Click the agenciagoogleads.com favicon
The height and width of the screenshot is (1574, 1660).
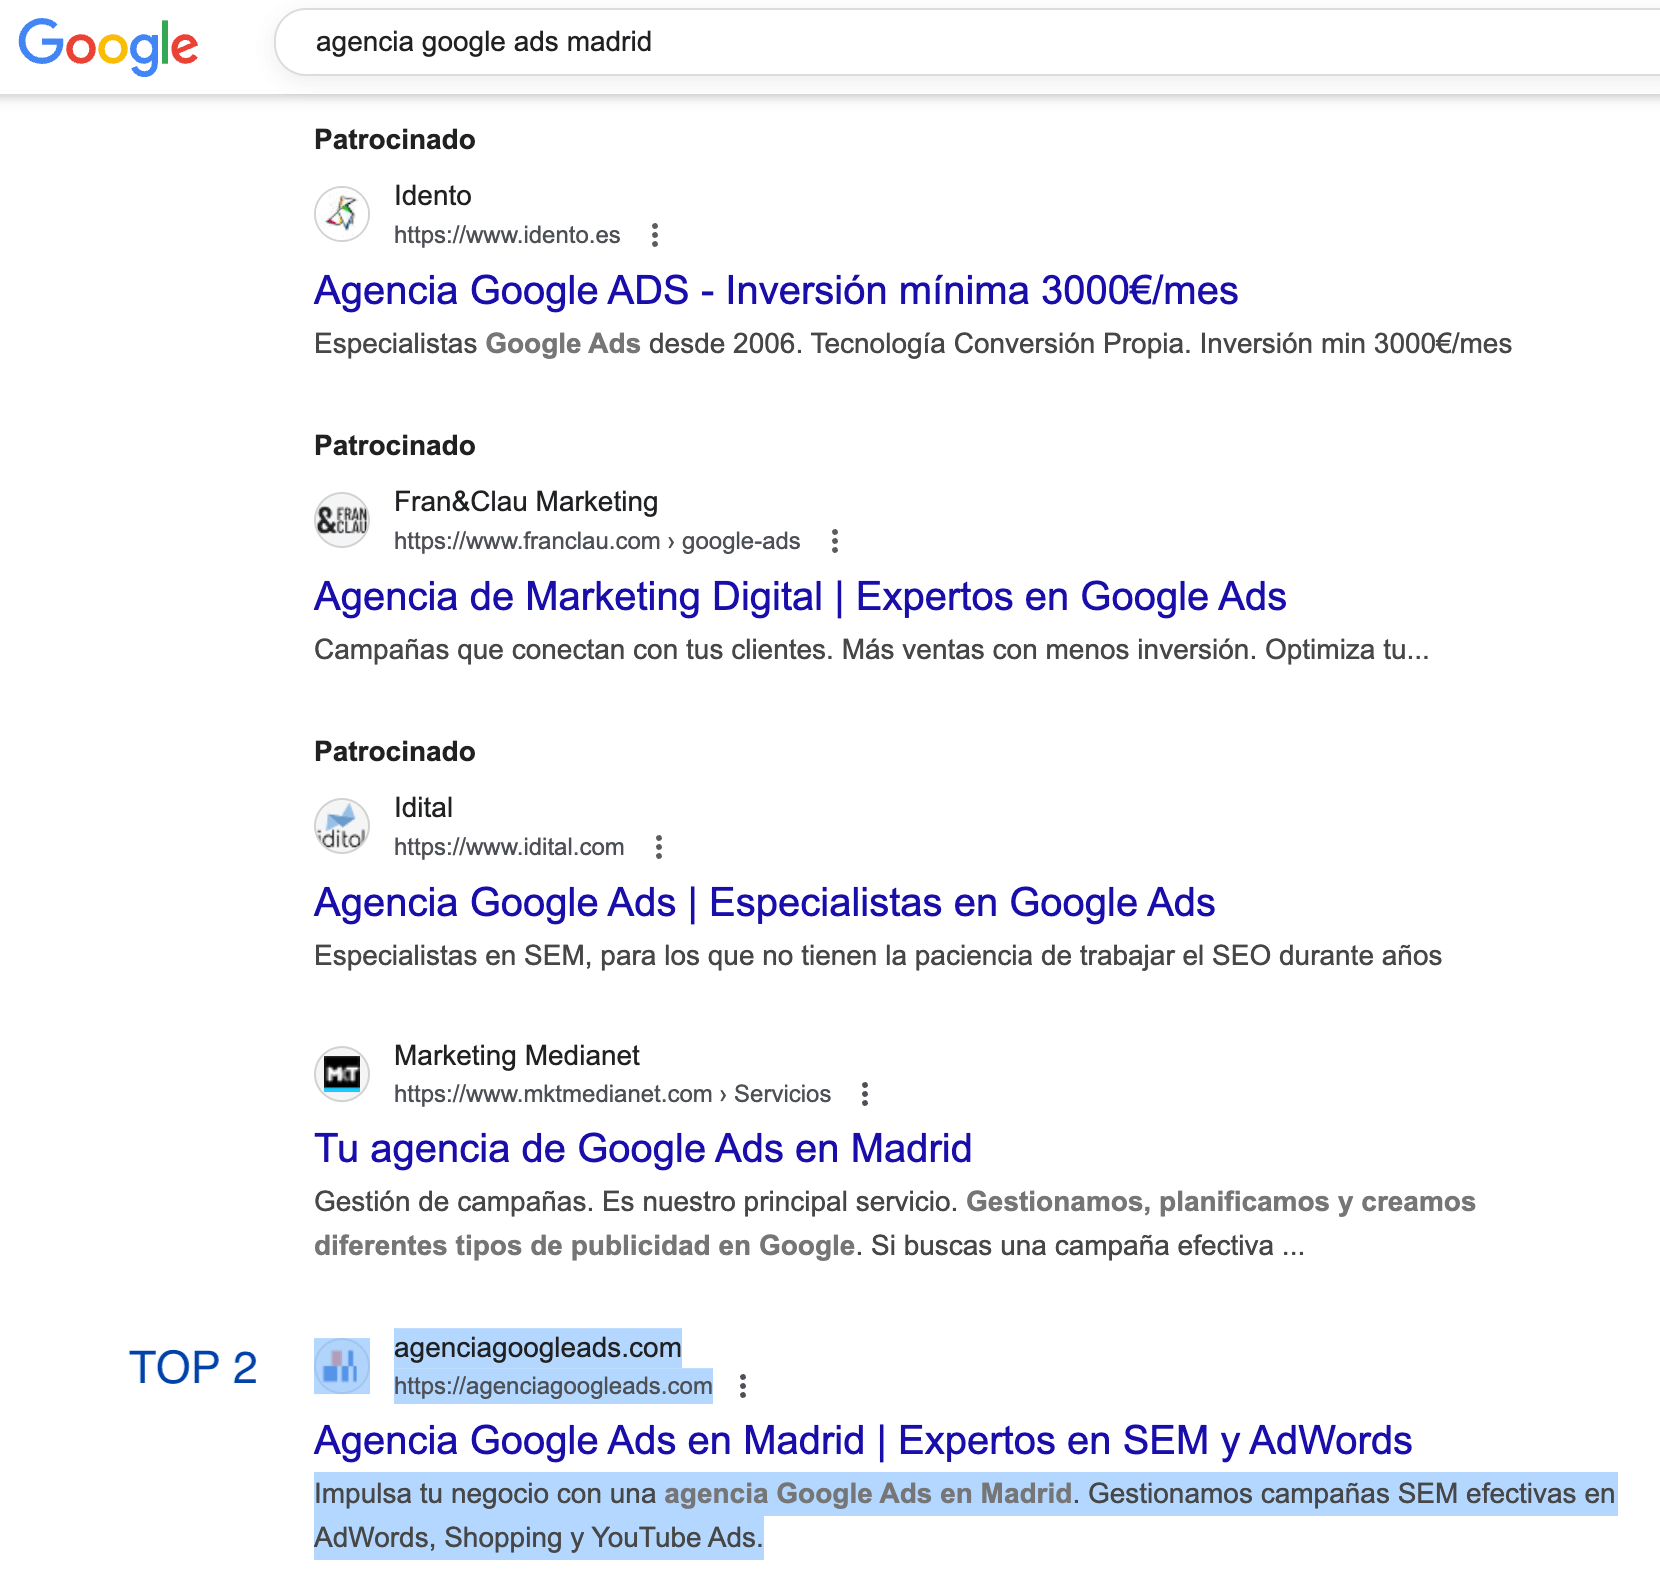(342, 1366)
